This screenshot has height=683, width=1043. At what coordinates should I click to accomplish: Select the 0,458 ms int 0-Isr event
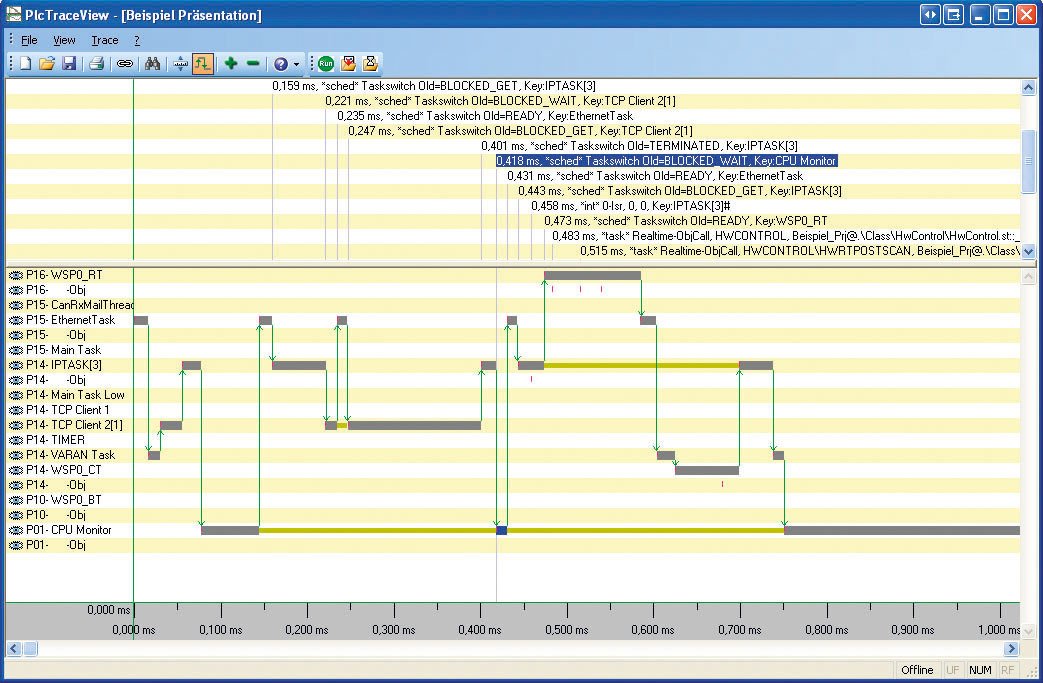coord(631,206)
